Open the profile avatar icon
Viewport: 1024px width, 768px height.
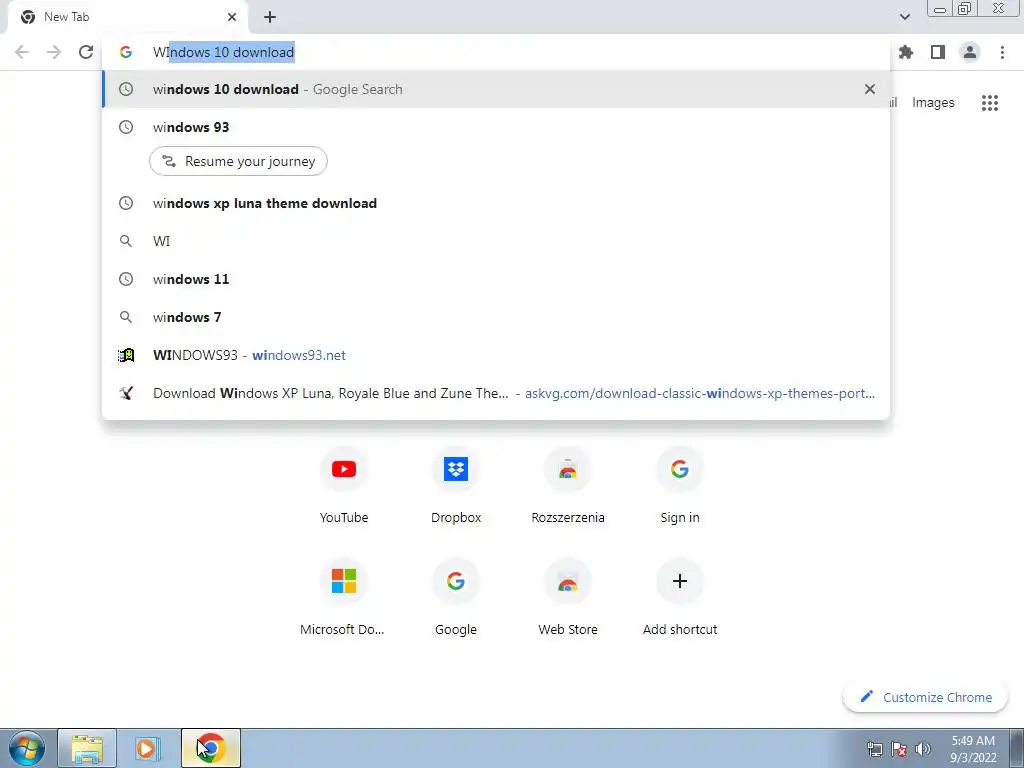click(970, 52)
